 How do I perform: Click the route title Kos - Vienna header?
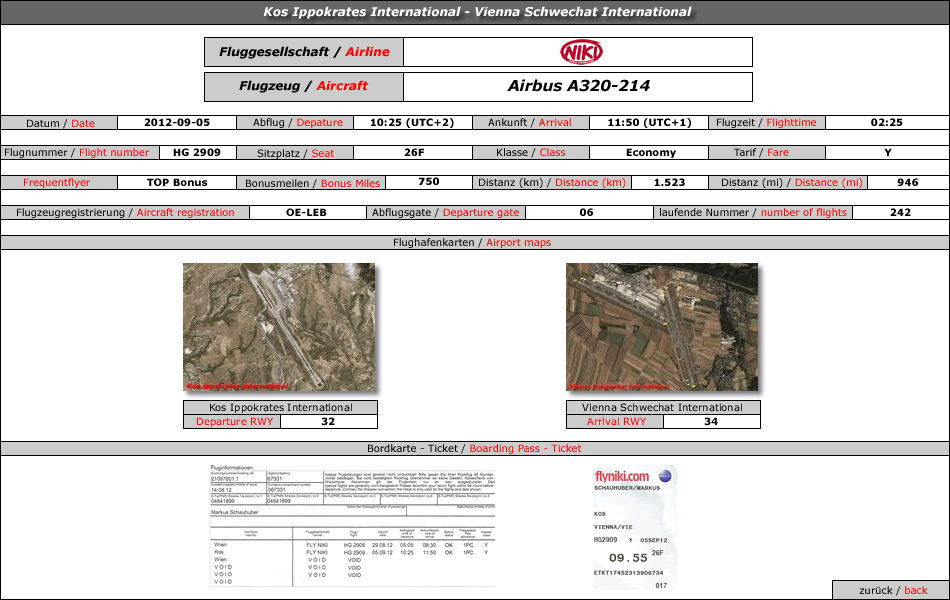[x=475, y=12]
